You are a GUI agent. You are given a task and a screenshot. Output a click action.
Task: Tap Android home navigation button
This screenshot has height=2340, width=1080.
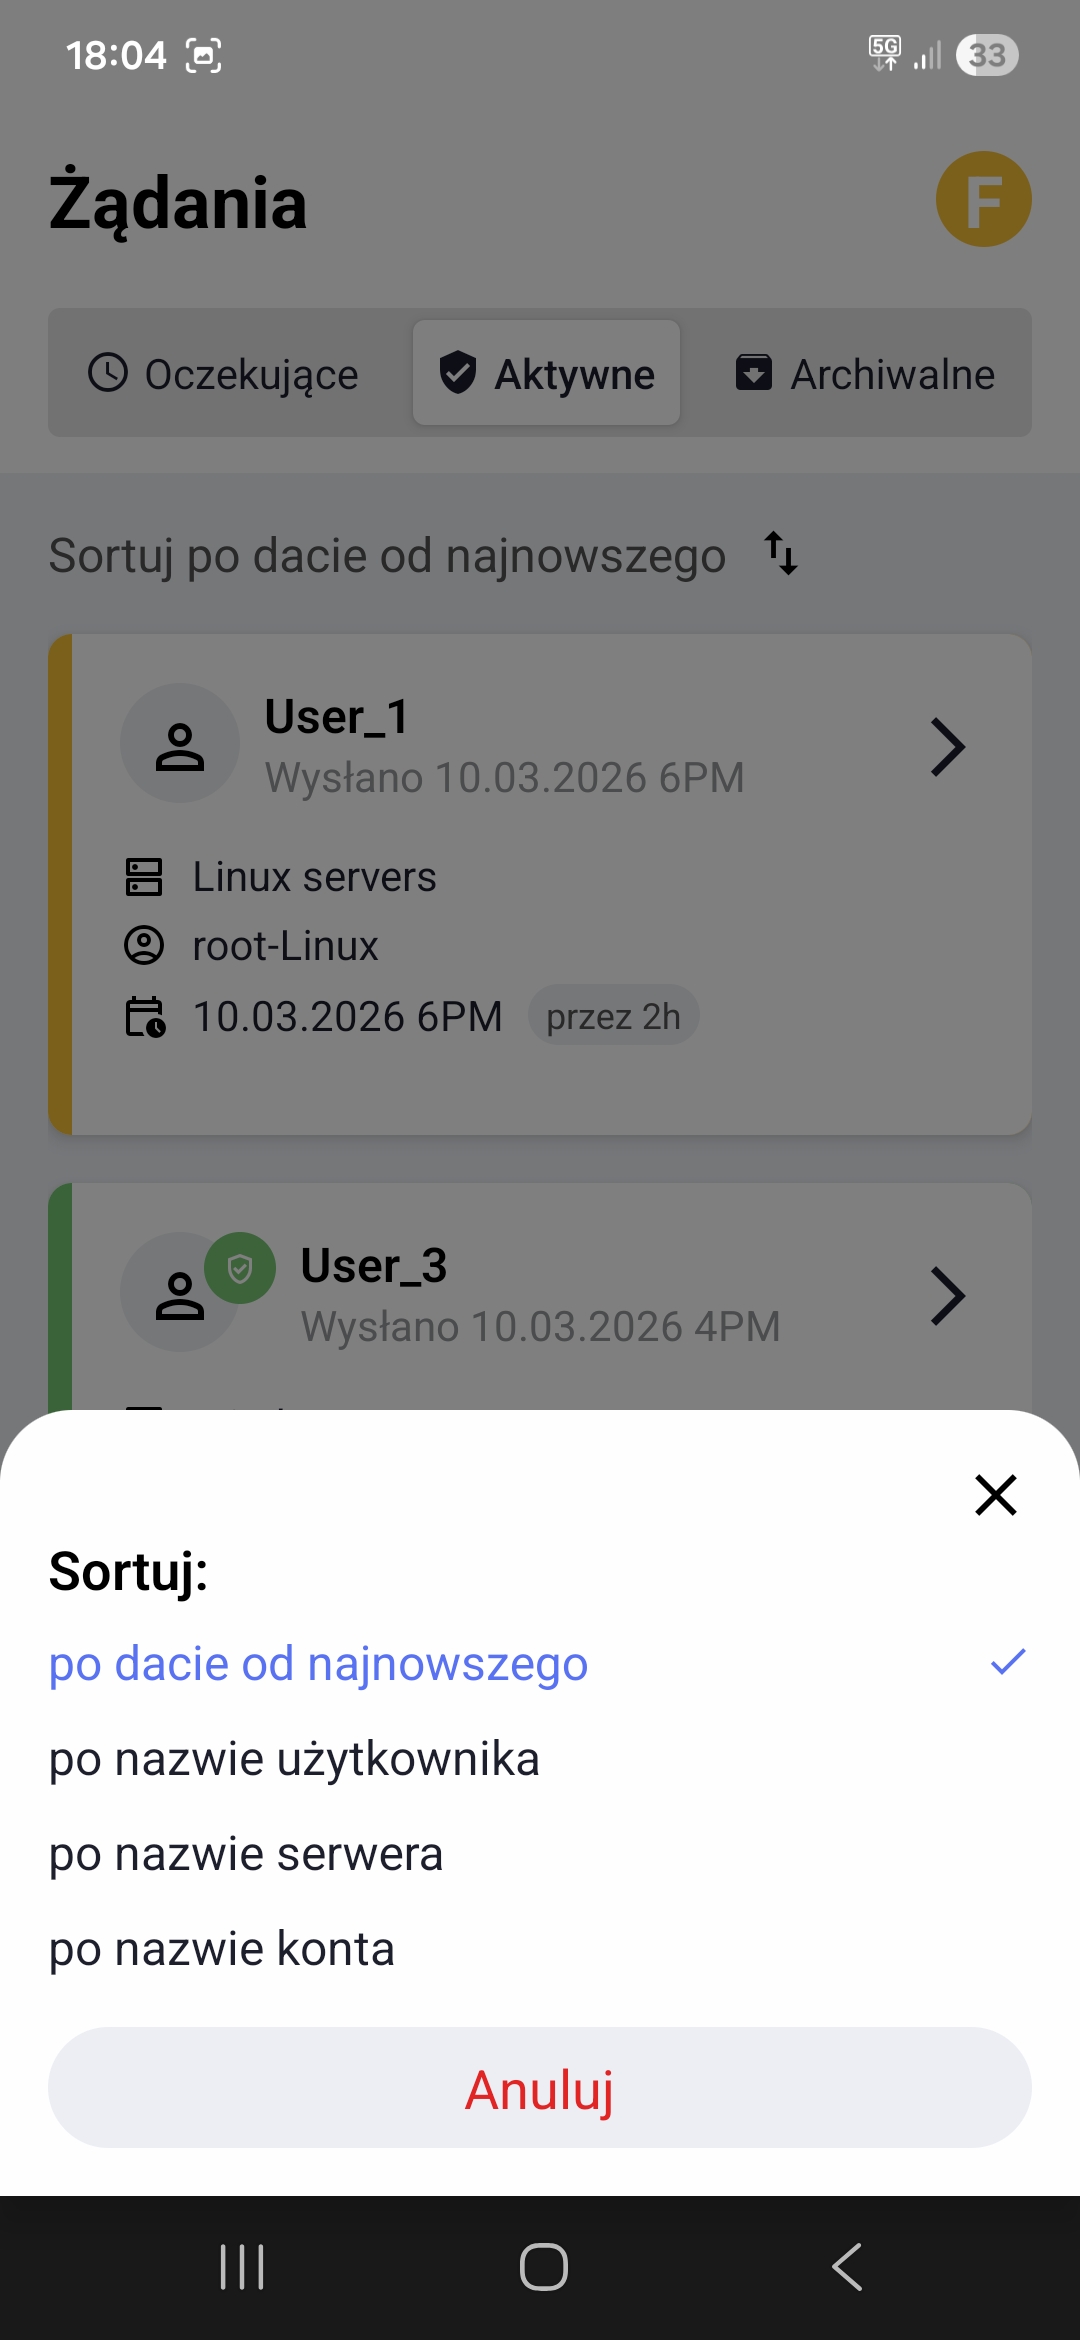coord(543,2267)
